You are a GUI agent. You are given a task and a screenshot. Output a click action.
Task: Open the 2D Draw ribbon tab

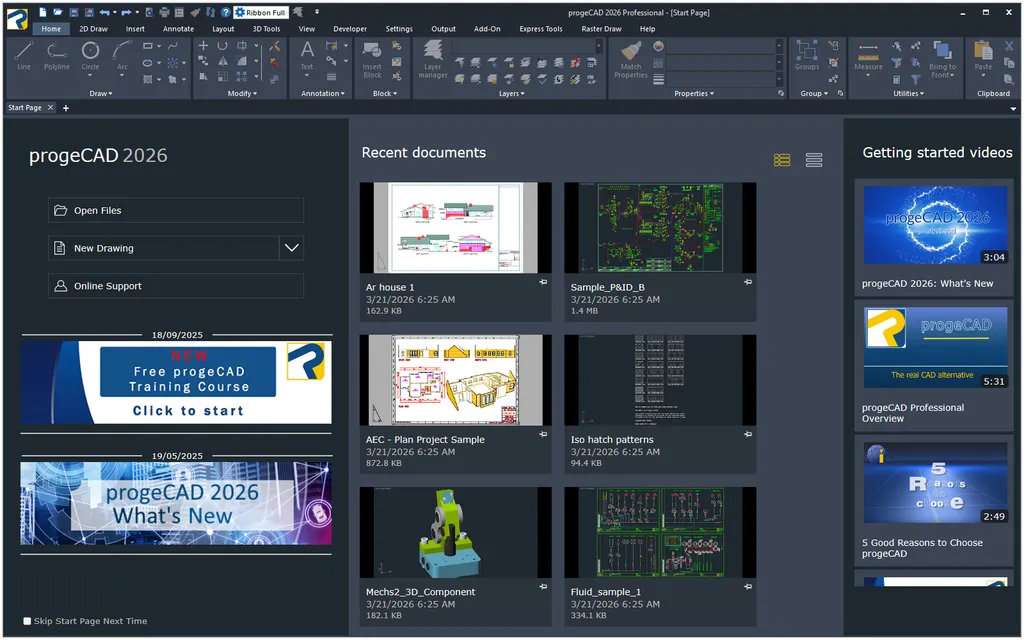[93, 29]
